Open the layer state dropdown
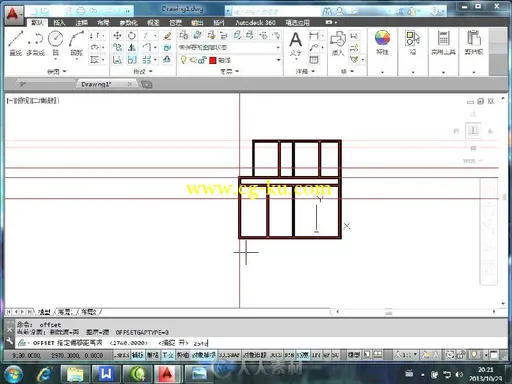 (x=229, y=47)
